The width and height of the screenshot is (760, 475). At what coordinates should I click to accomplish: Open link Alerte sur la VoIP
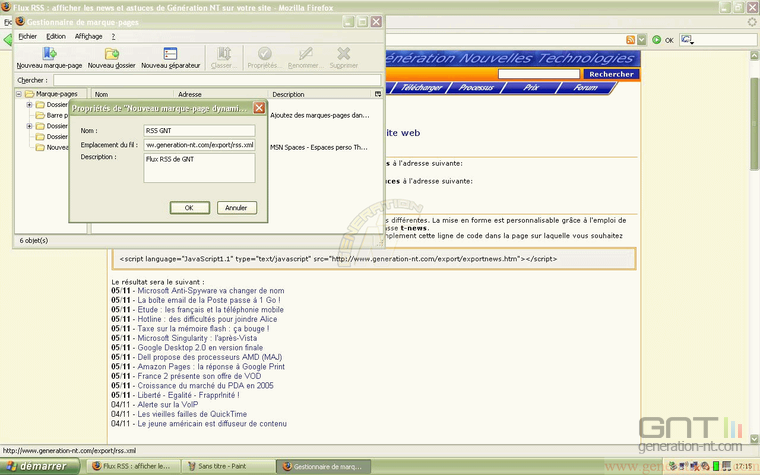[x=168, y=405]
